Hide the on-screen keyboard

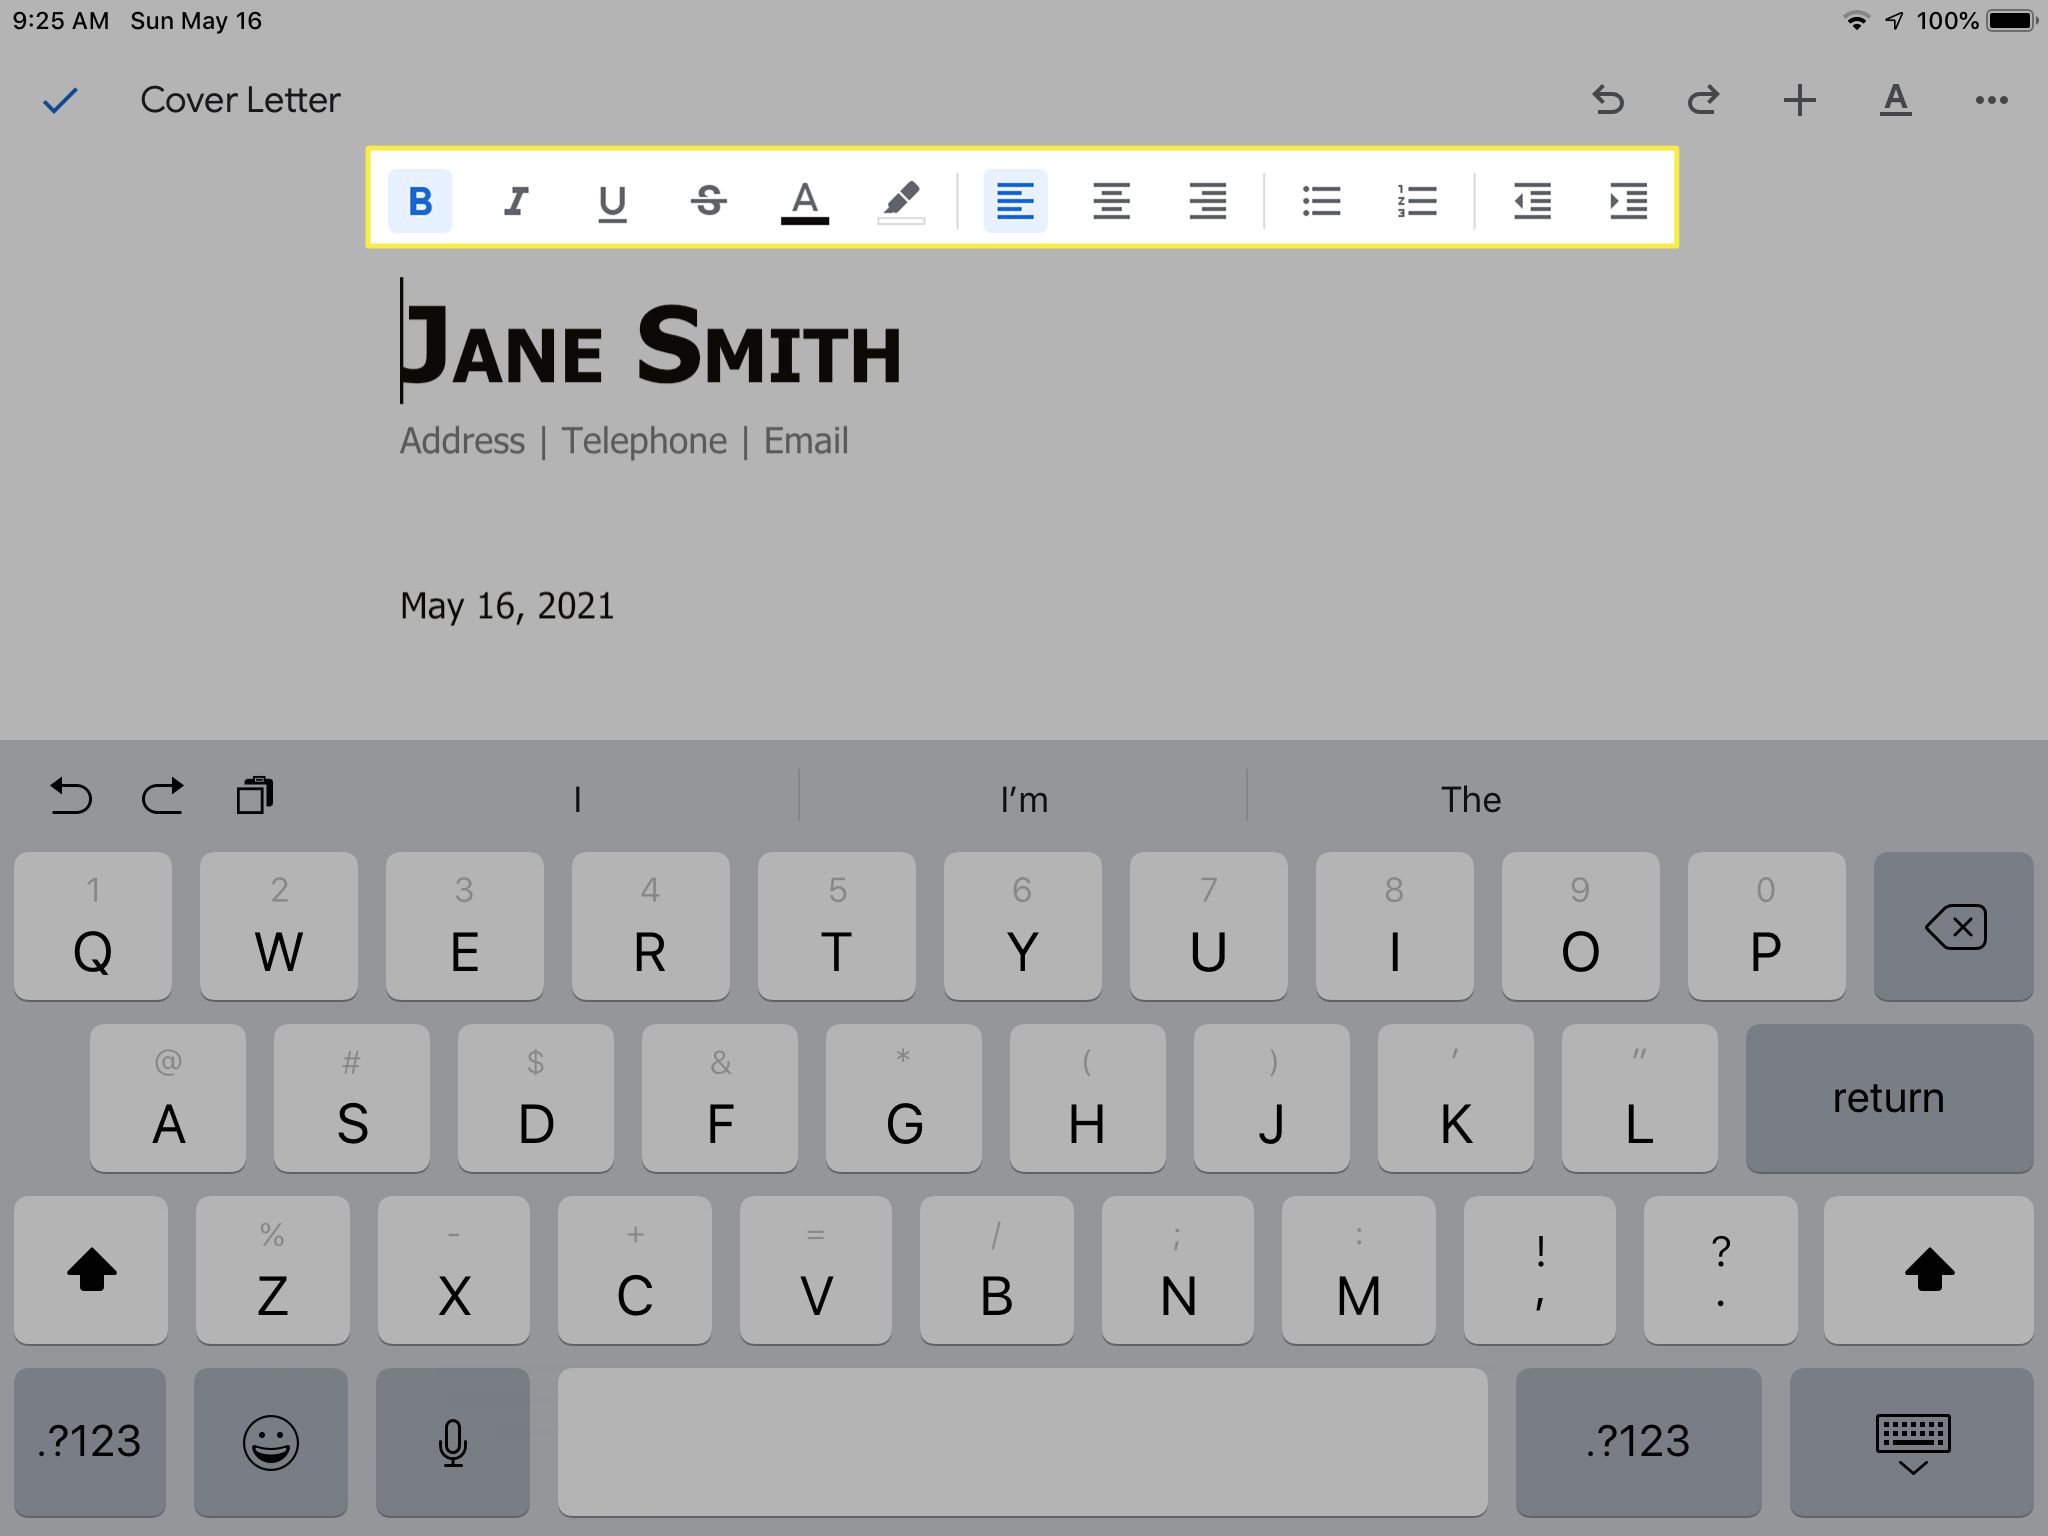(x=1912, y=1442)
